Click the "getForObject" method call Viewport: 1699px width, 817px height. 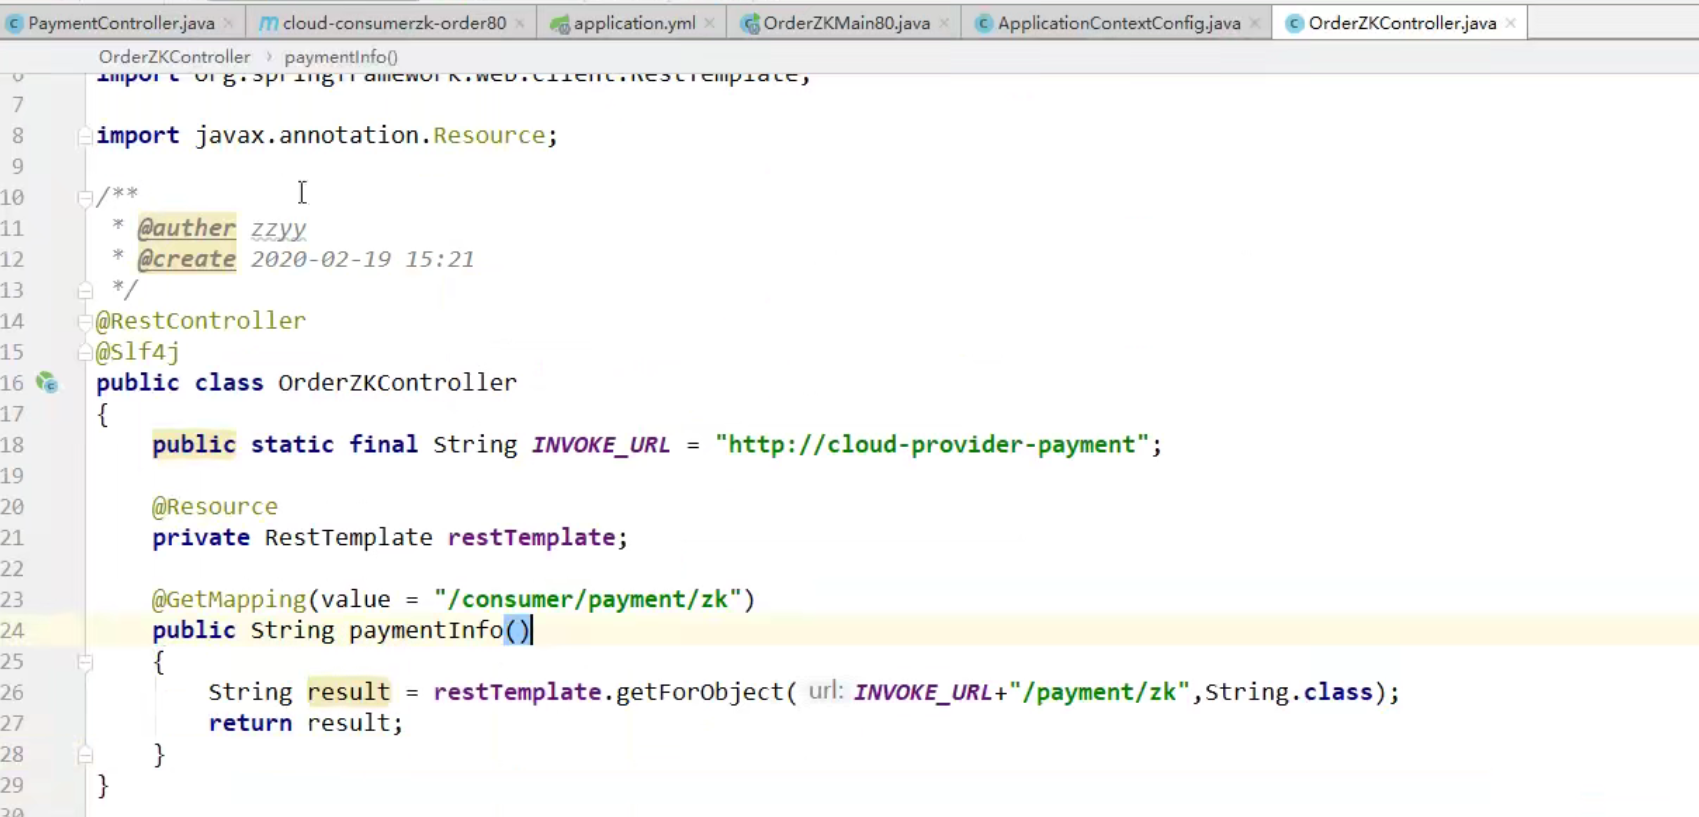(x=700, y=693)
